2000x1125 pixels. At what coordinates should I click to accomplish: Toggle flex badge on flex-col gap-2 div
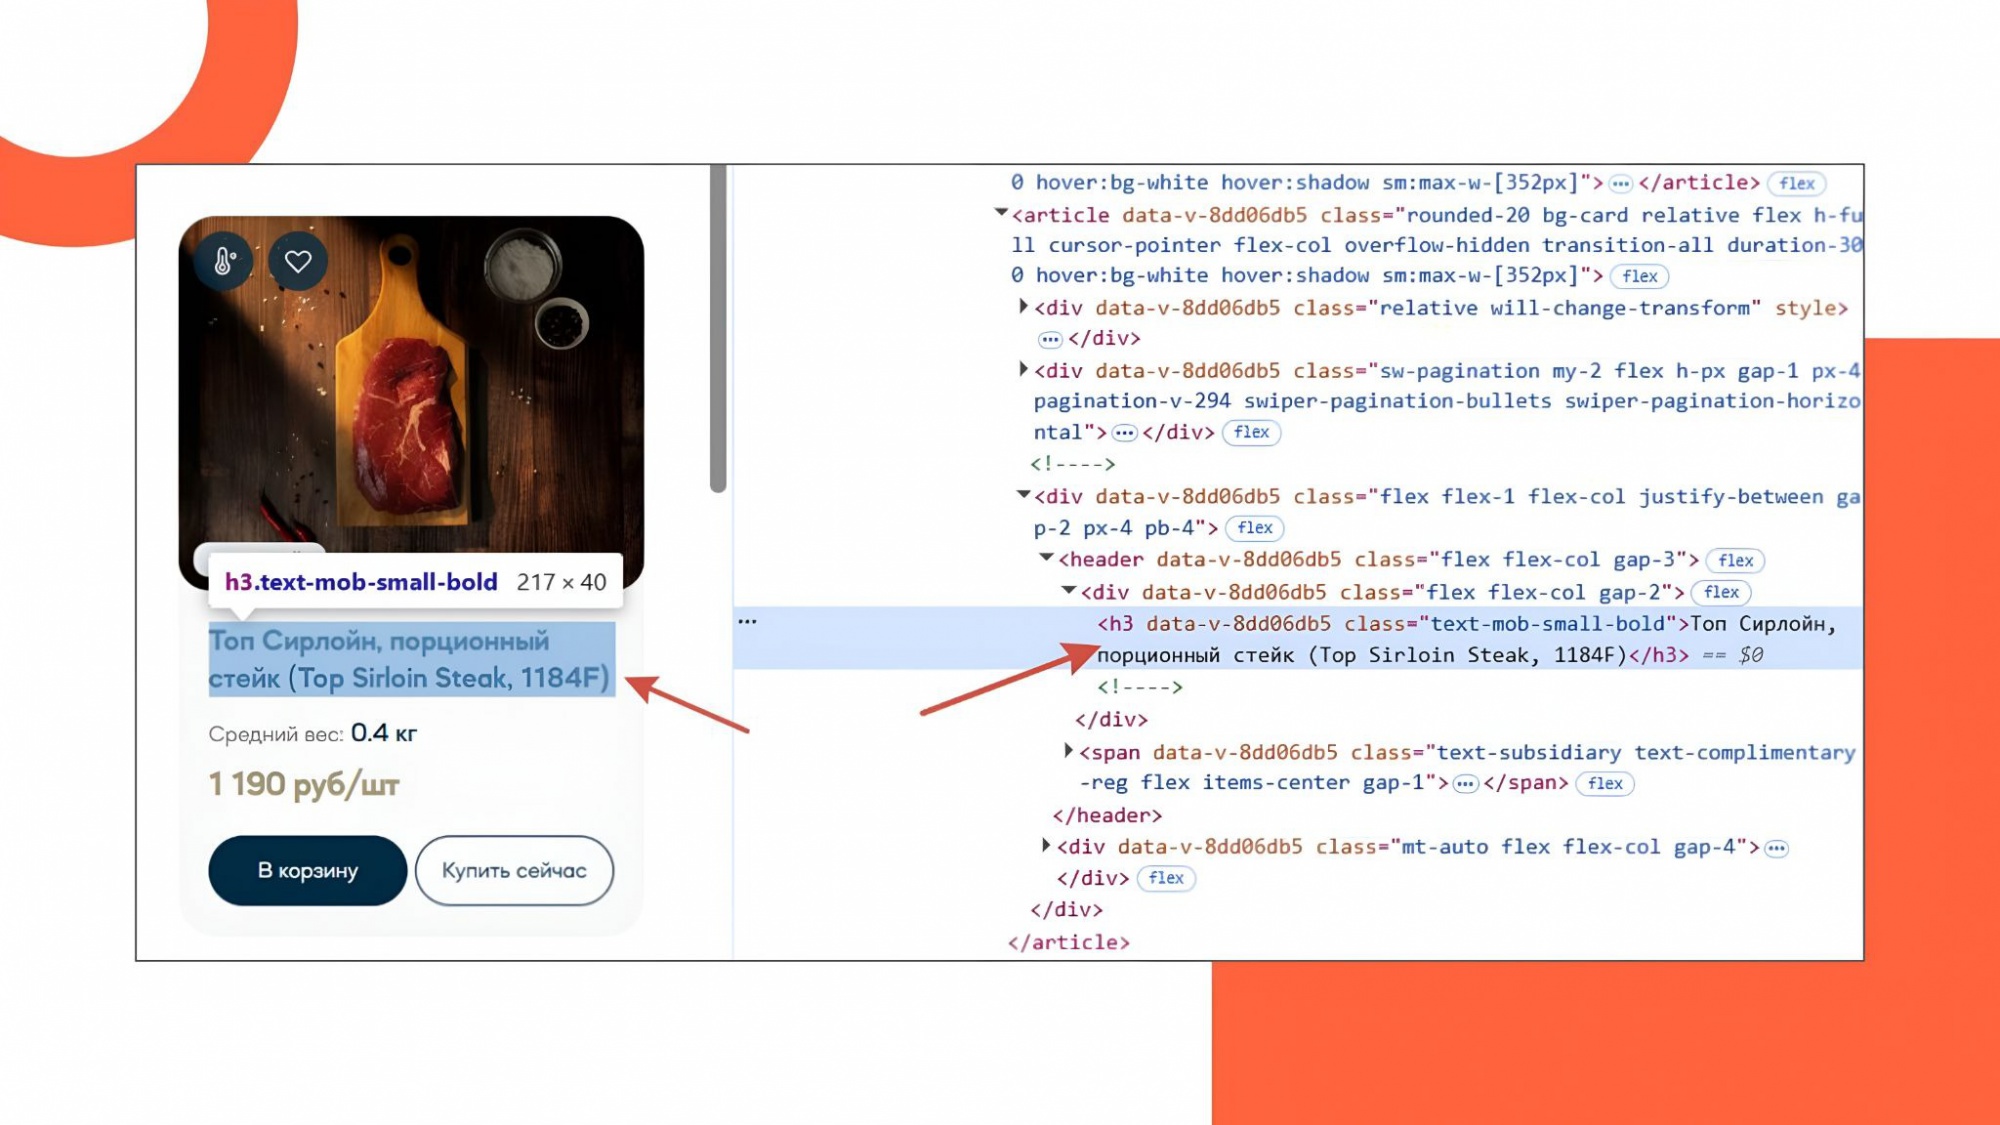click(x=1720, y=592)
